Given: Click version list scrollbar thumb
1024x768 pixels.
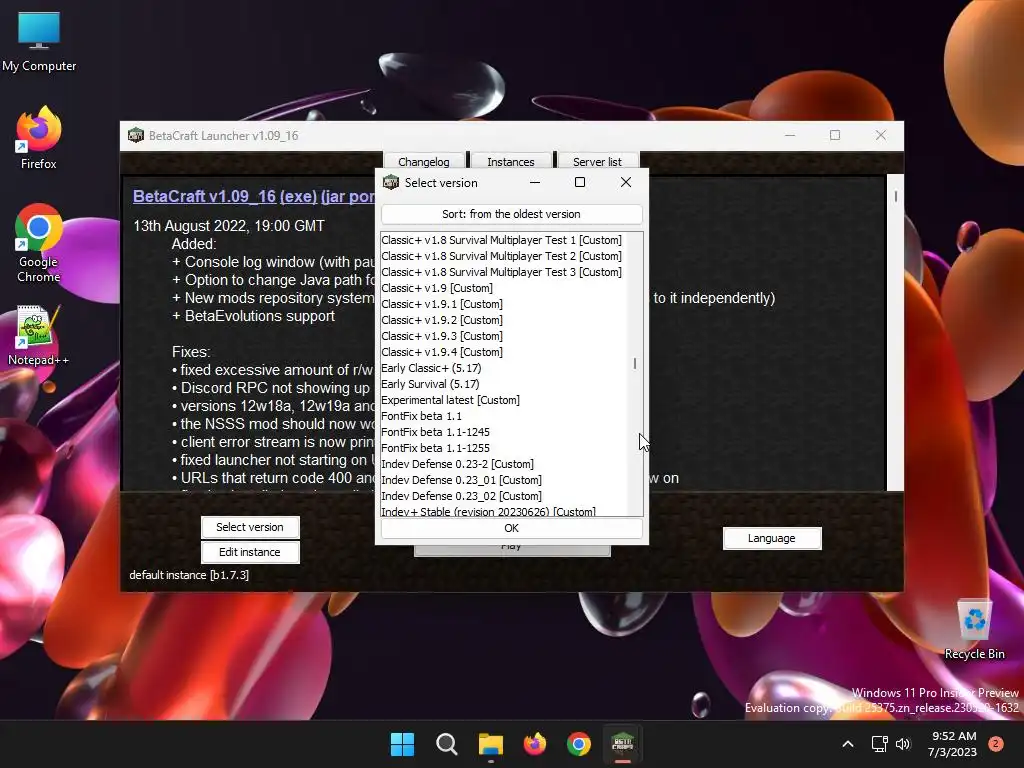Looking at the screenshot, I should point(635,363).
